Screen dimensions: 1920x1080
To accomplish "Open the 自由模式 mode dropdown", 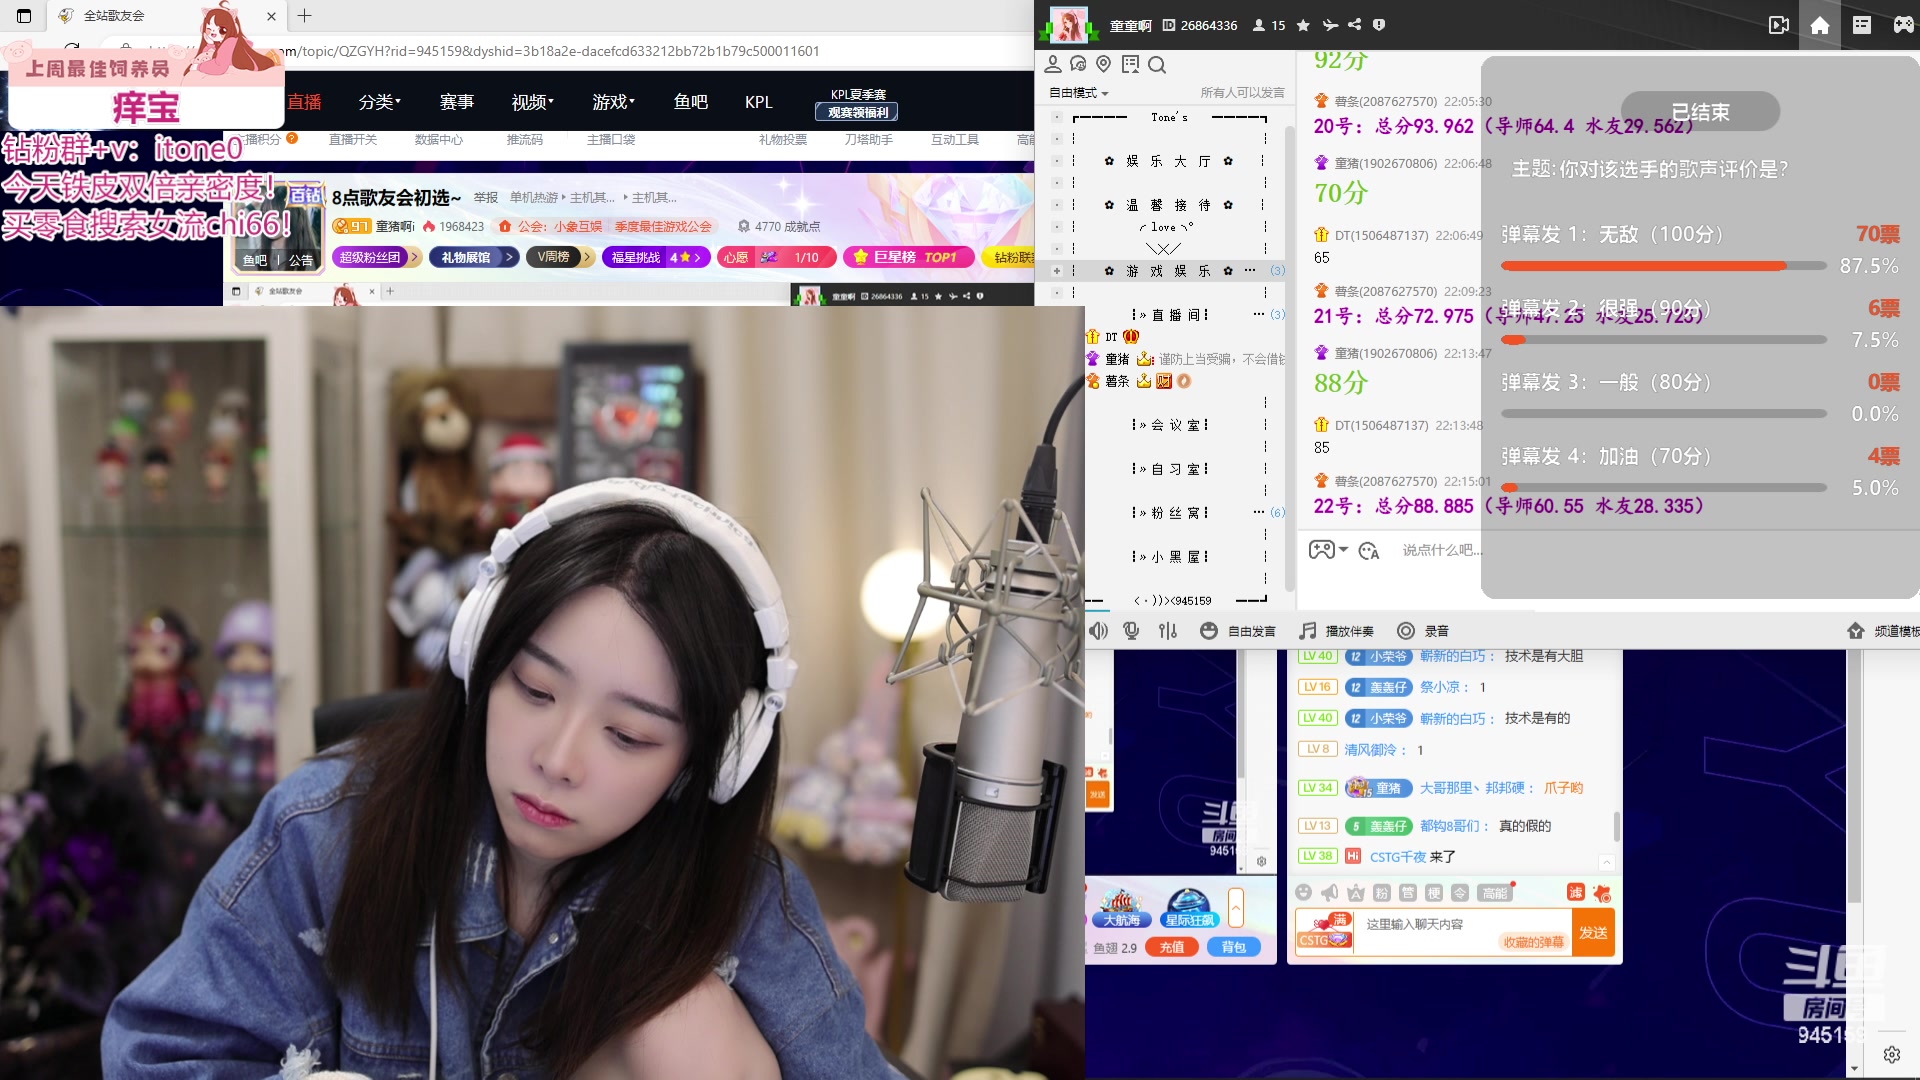I will pyautogui.click(x=1078, y=93).
